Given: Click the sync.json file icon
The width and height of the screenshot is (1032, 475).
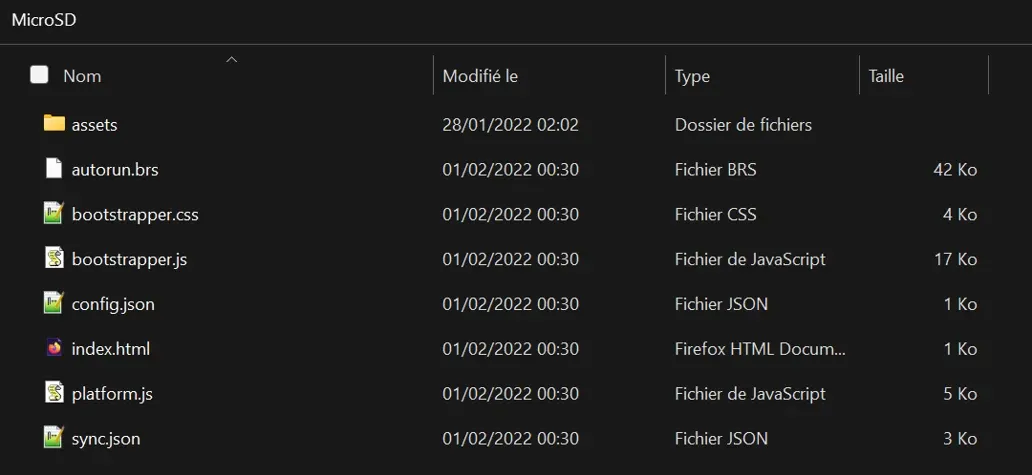Looking at the screenshot, I should [54, 438].
